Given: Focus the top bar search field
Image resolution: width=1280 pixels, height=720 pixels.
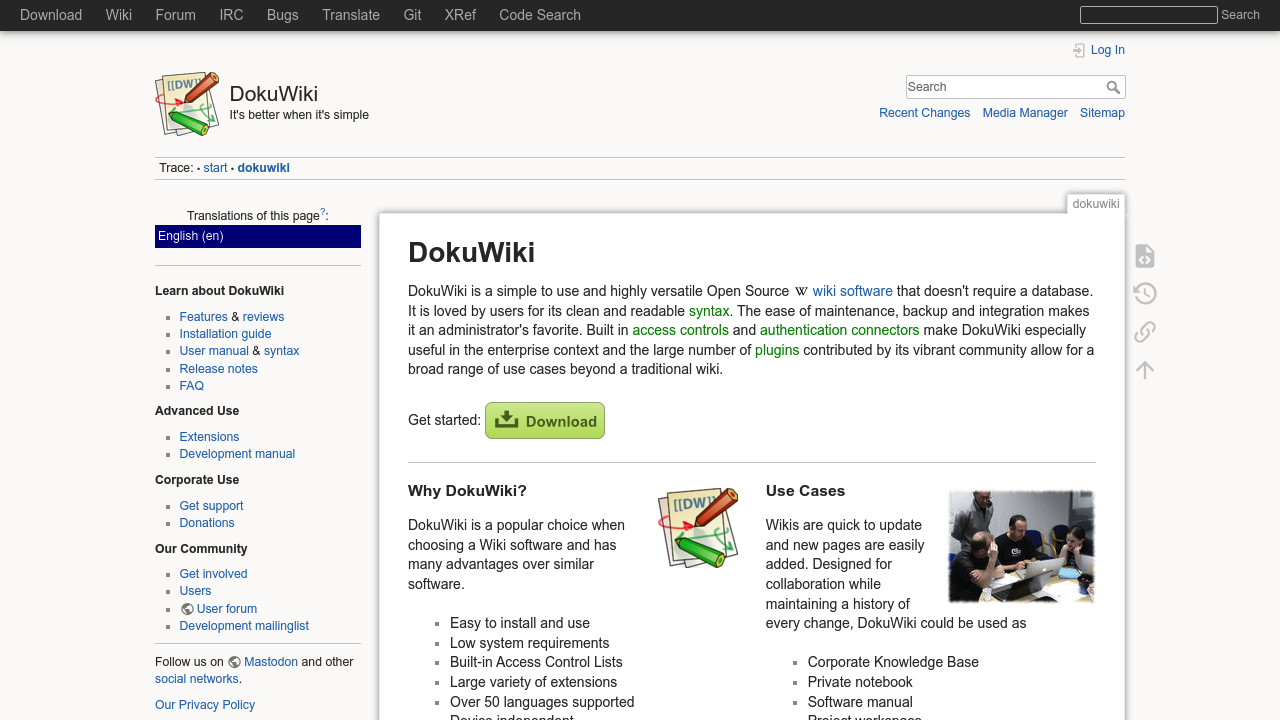Looking at the screenshot, I should tap(1148, 15).
